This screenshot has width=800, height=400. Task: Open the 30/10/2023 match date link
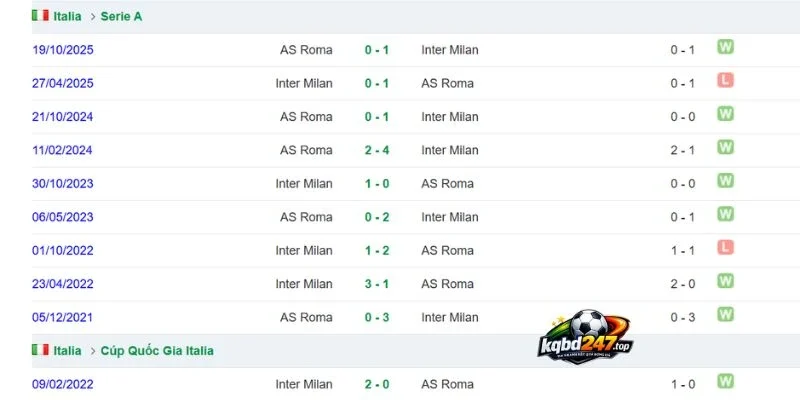pyautogui.click(x=63, y=184)
